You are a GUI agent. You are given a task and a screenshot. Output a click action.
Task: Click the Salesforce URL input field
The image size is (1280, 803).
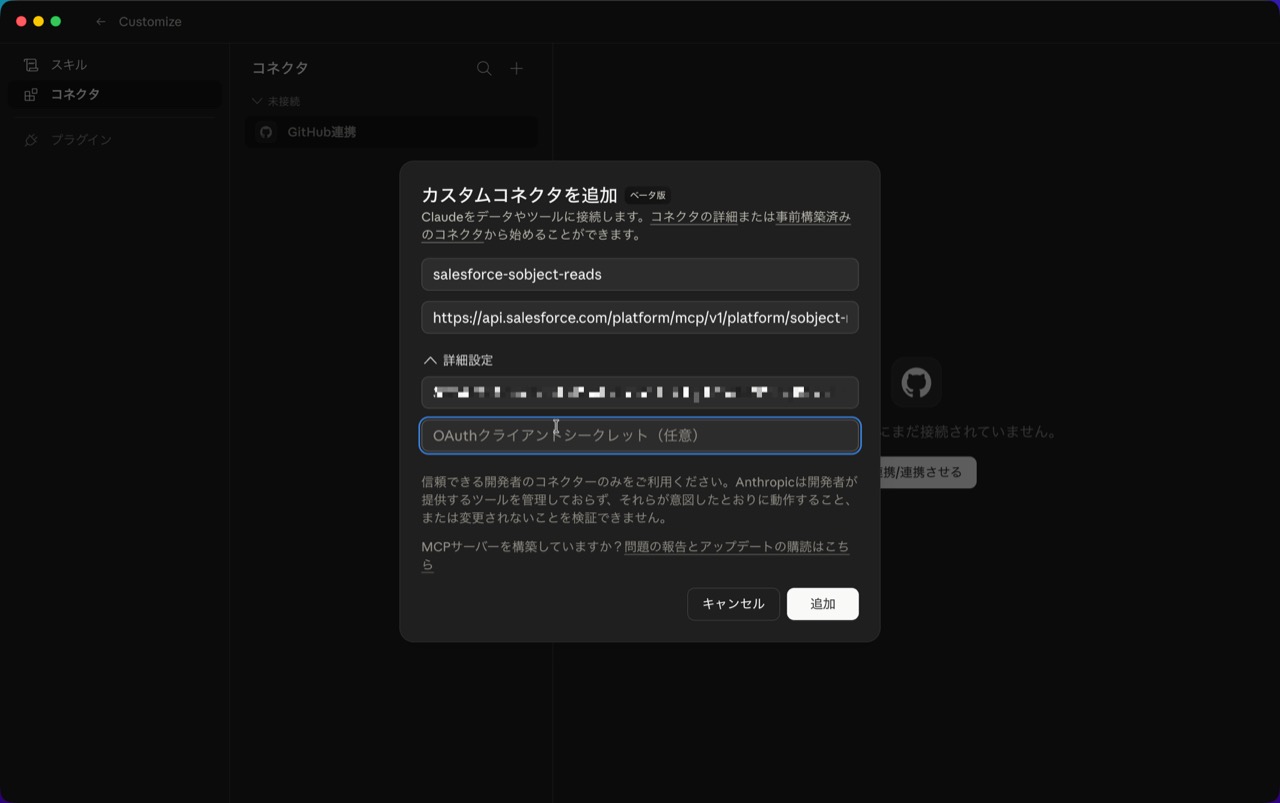639,318
